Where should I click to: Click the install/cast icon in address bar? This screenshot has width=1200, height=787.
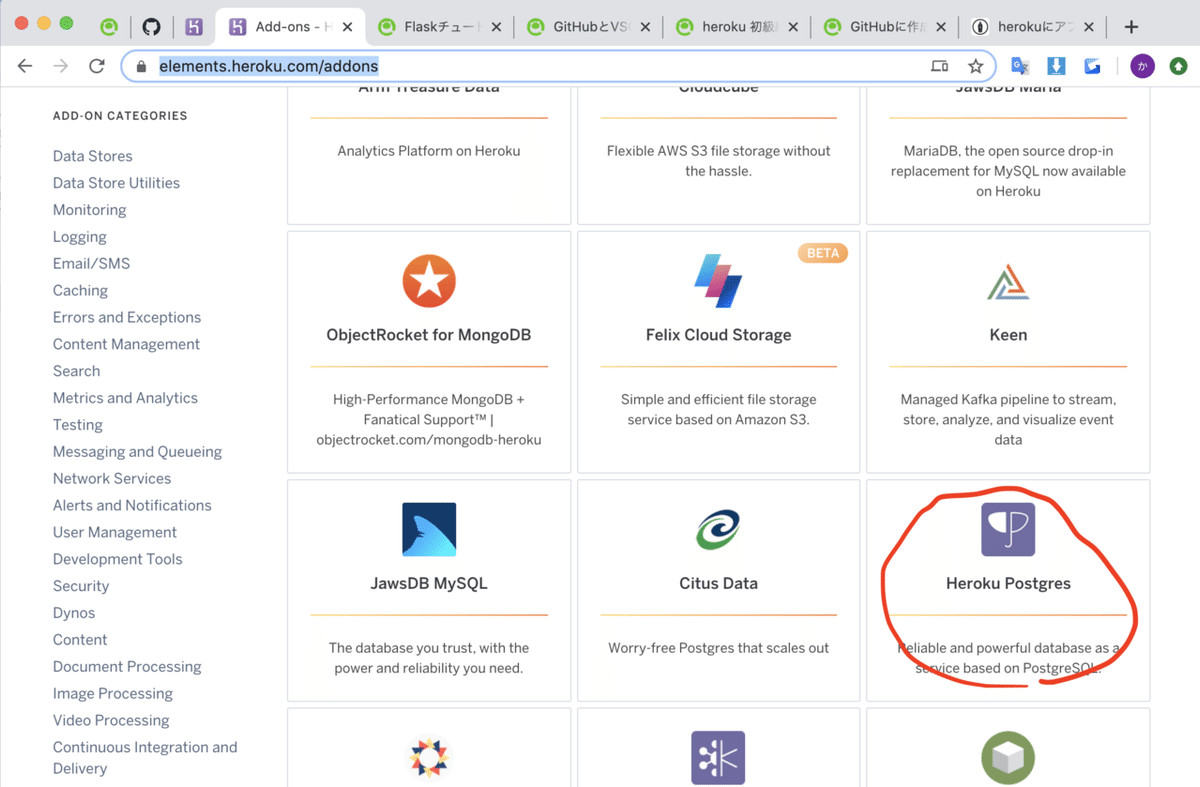[939, 66]
